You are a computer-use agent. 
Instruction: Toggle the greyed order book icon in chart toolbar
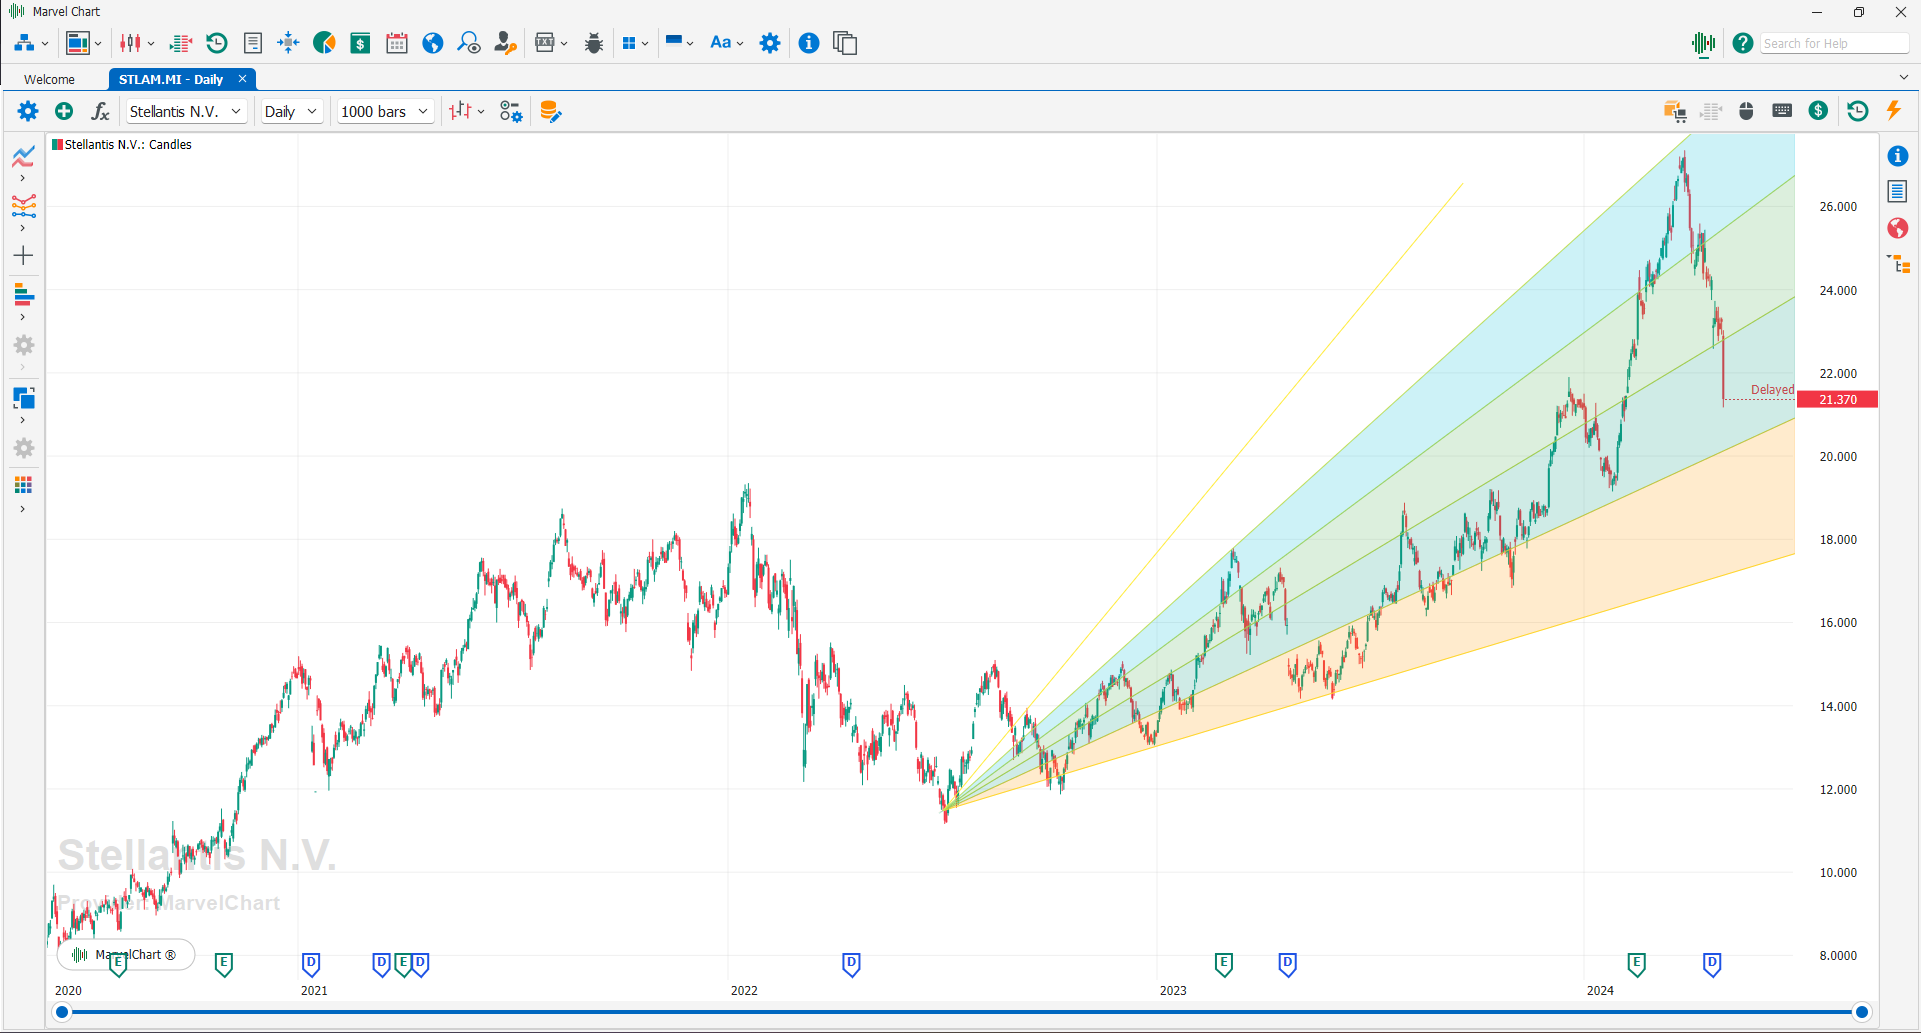pos(1711,111)
